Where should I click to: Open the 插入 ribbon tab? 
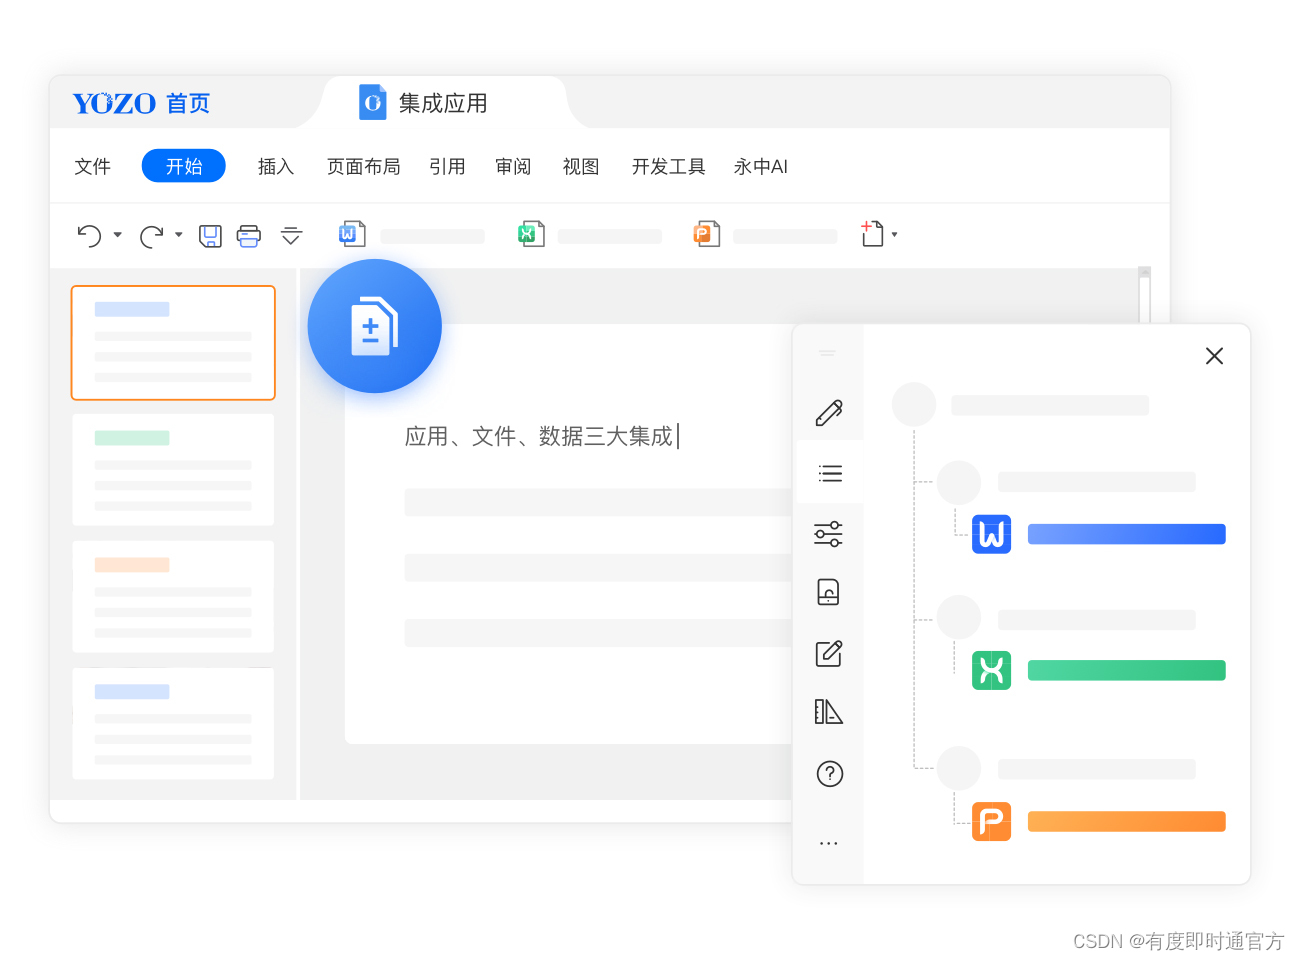click(276, 166)
